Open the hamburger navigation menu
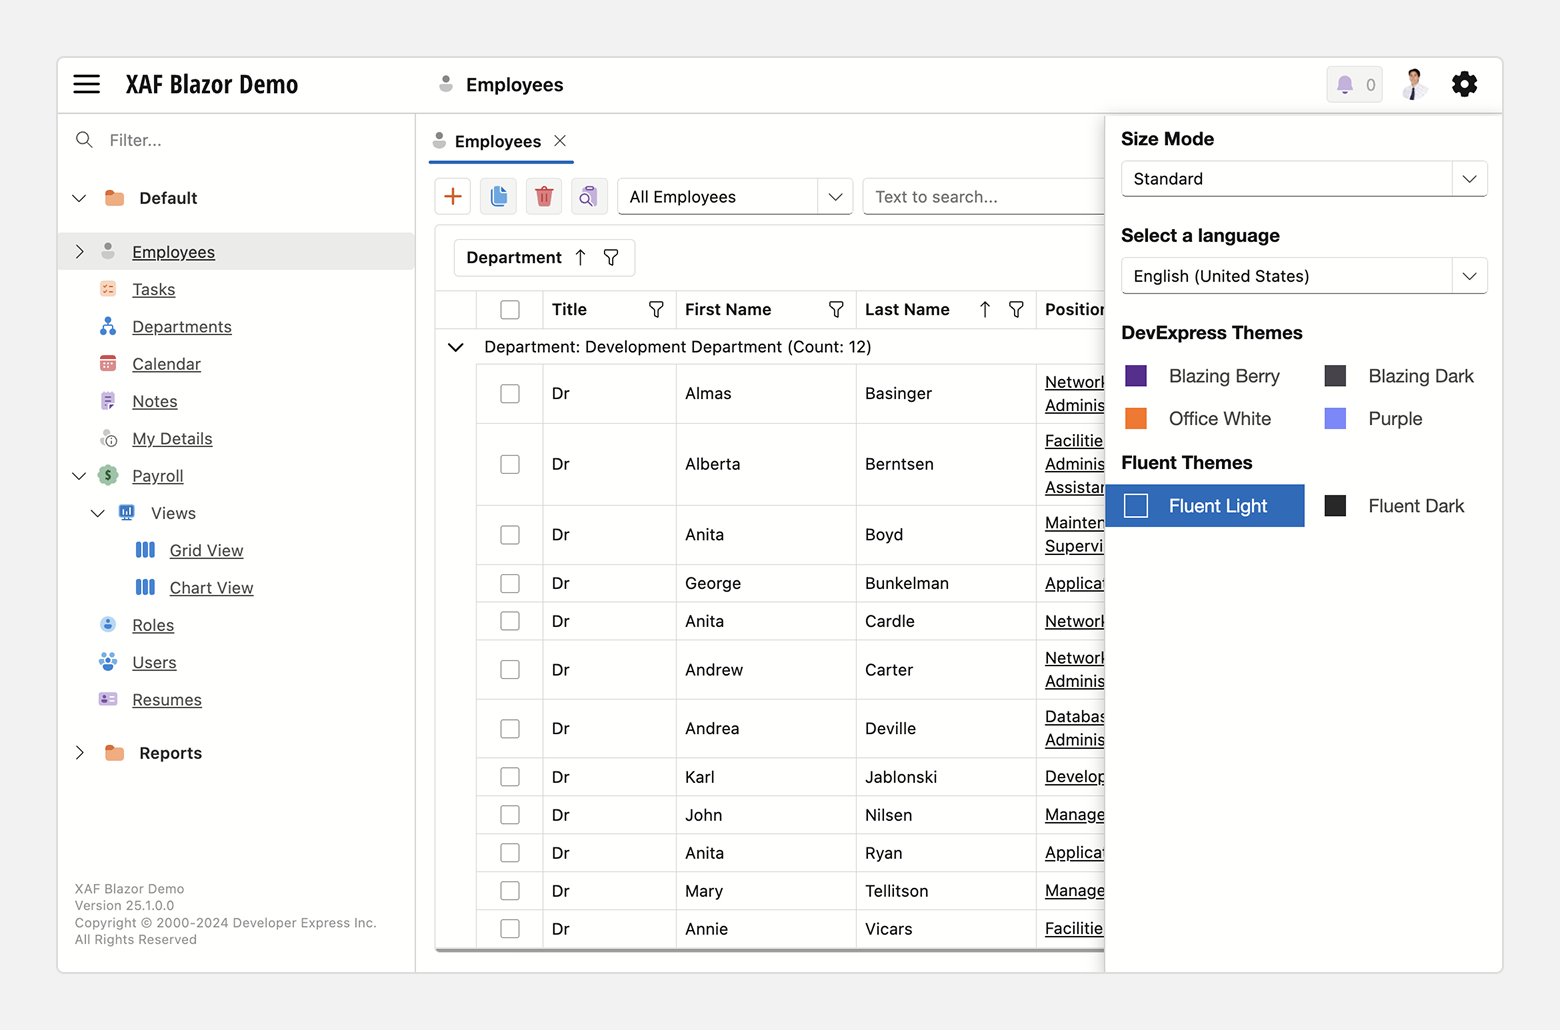The image size is (1560, 1030). coord(87,84)
